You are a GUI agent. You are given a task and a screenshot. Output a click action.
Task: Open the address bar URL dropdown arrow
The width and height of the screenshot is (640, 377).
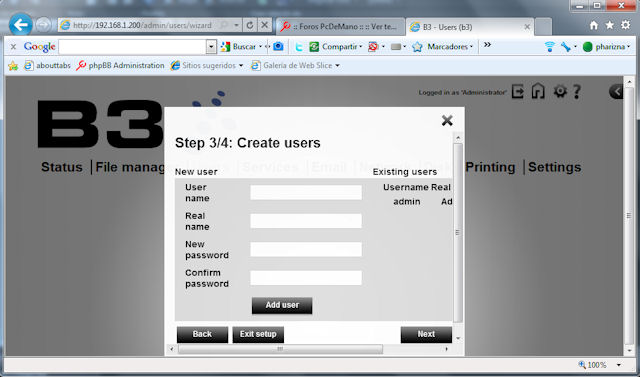pos(236,25)
